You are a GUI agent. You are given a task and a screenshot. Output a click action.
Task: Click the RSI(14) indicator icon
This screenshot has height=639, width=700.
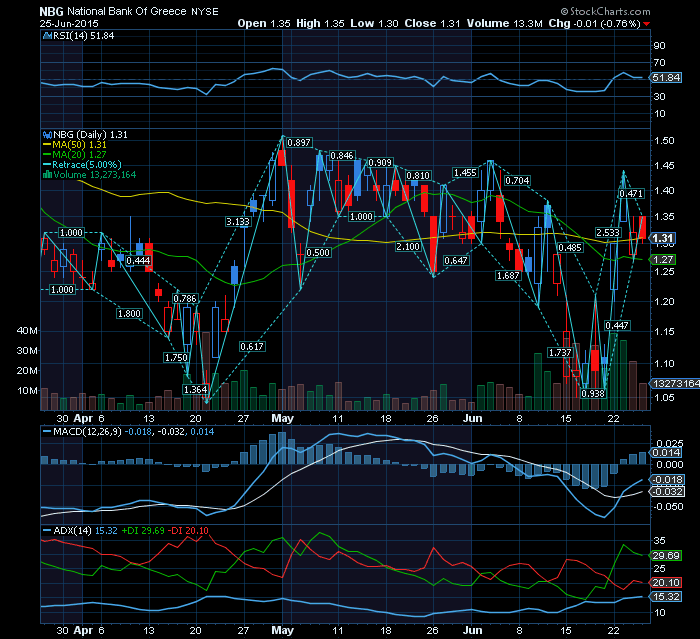[x=47, y=36]
